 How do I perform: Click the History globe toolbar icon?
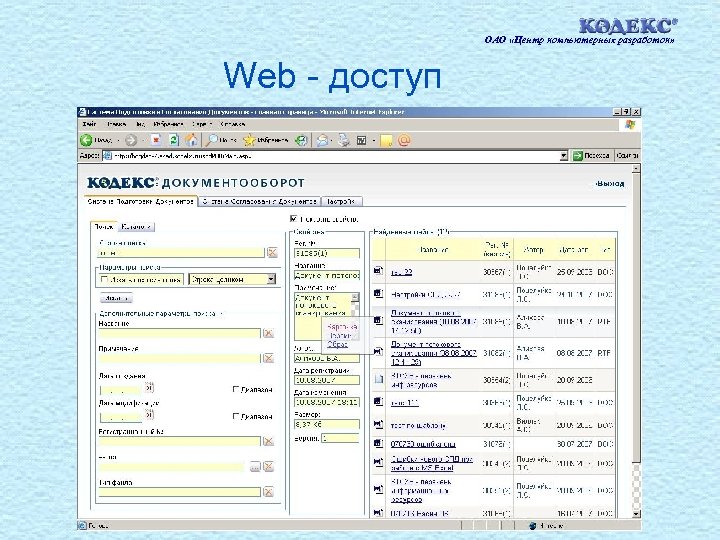[301, 140]
